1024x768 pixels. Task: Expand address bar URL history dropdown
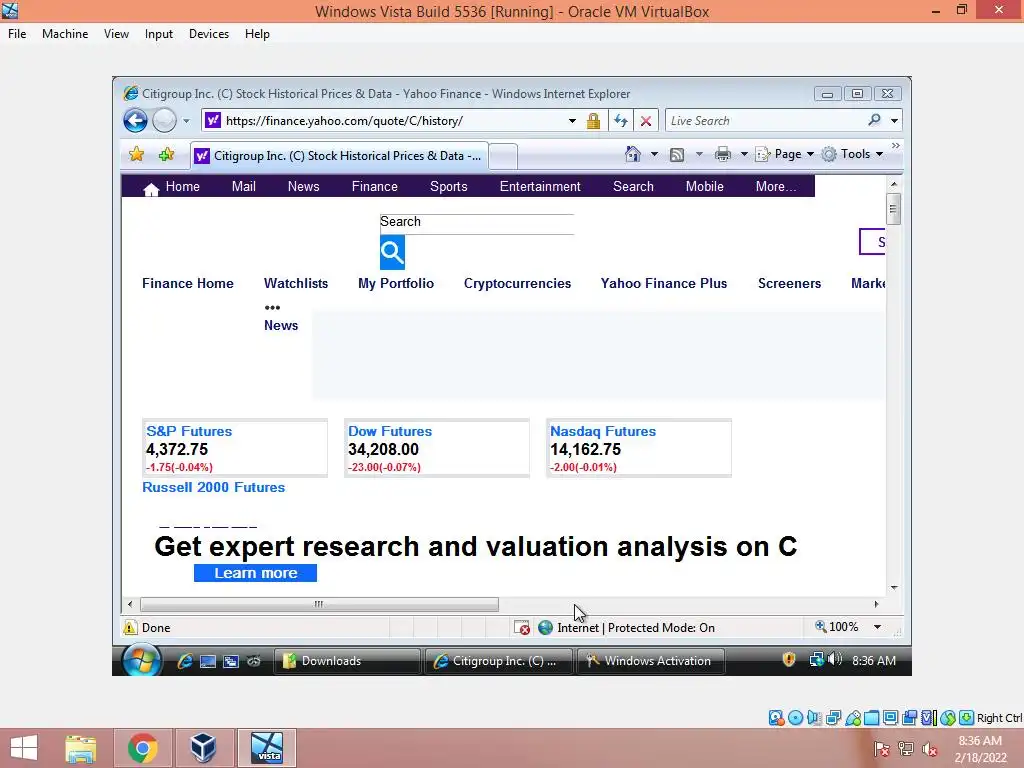[572, 121]
